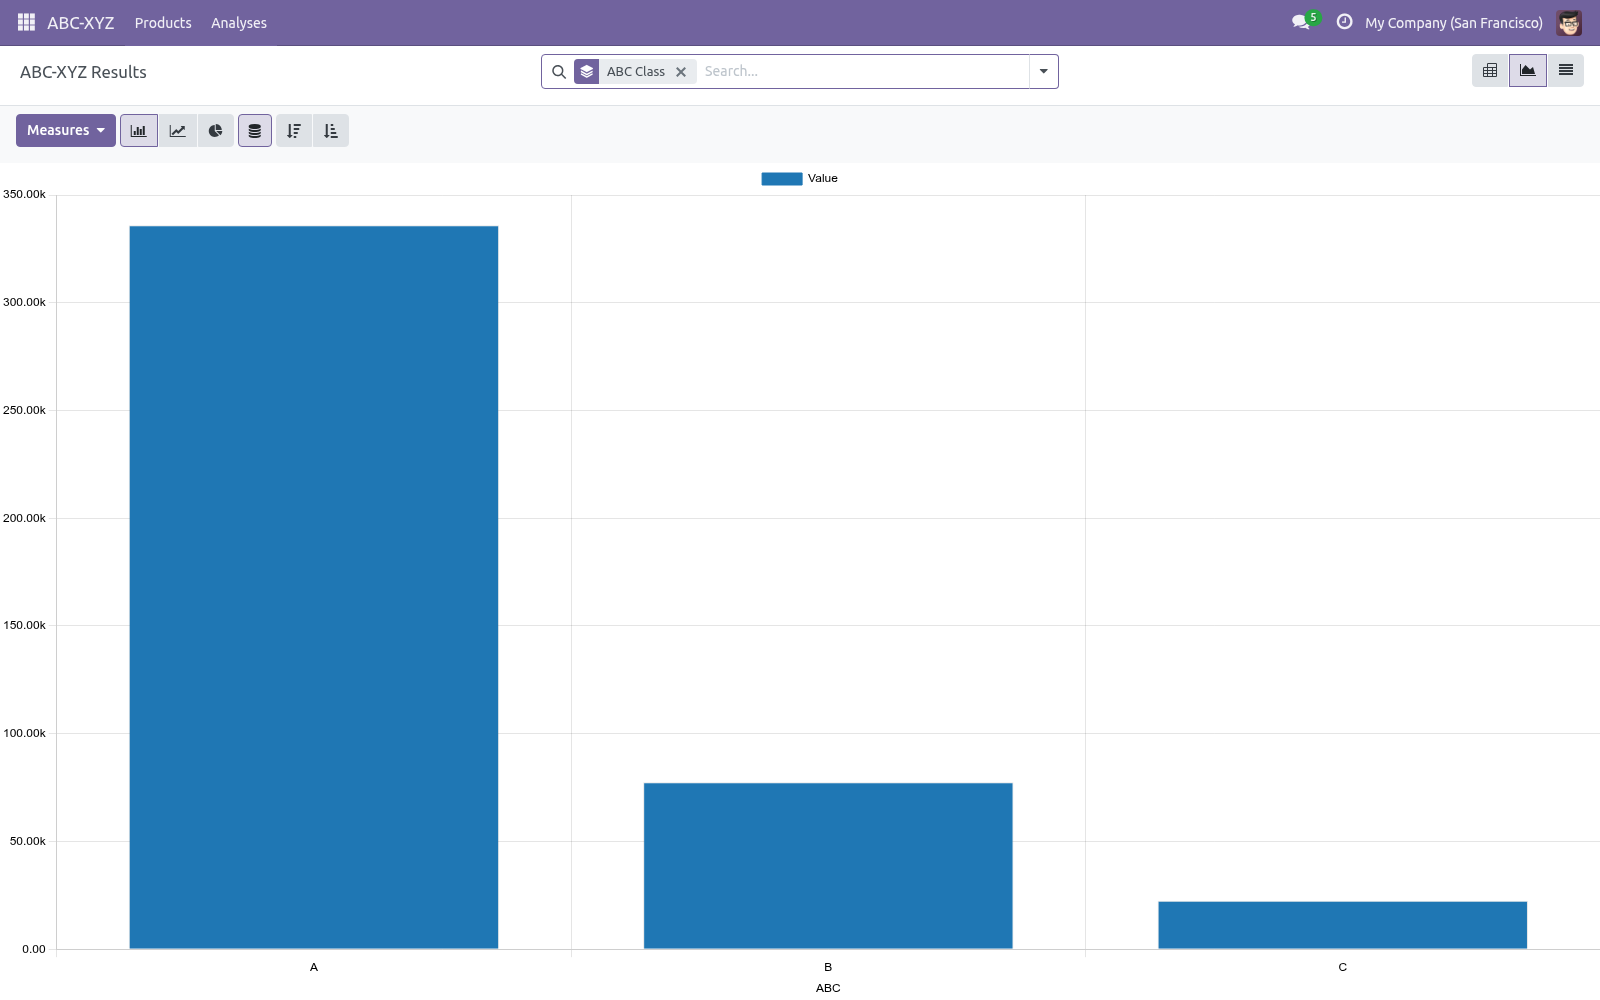Remove the ABC Class search facet

[681, 72]
